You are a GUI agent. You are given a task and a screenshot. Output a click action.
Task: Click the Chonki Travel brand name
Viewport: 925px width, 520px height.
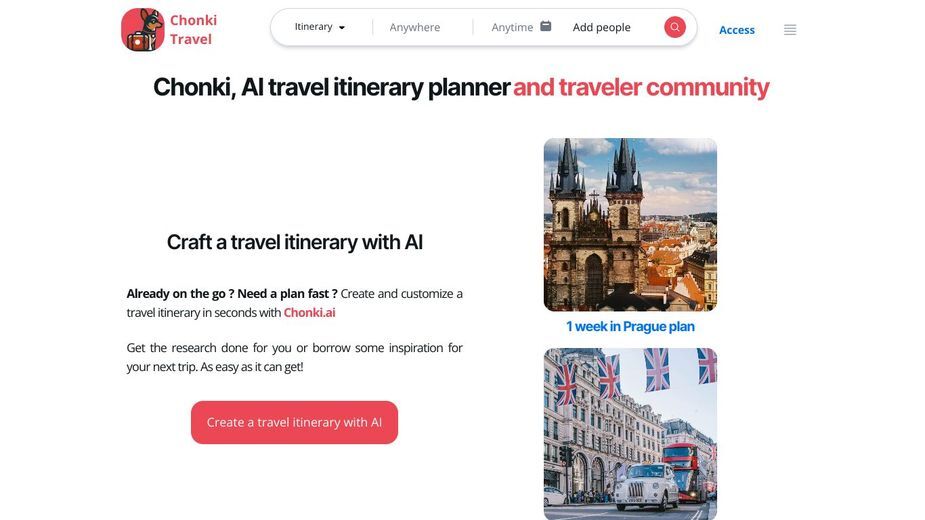(x=193, y=30)
